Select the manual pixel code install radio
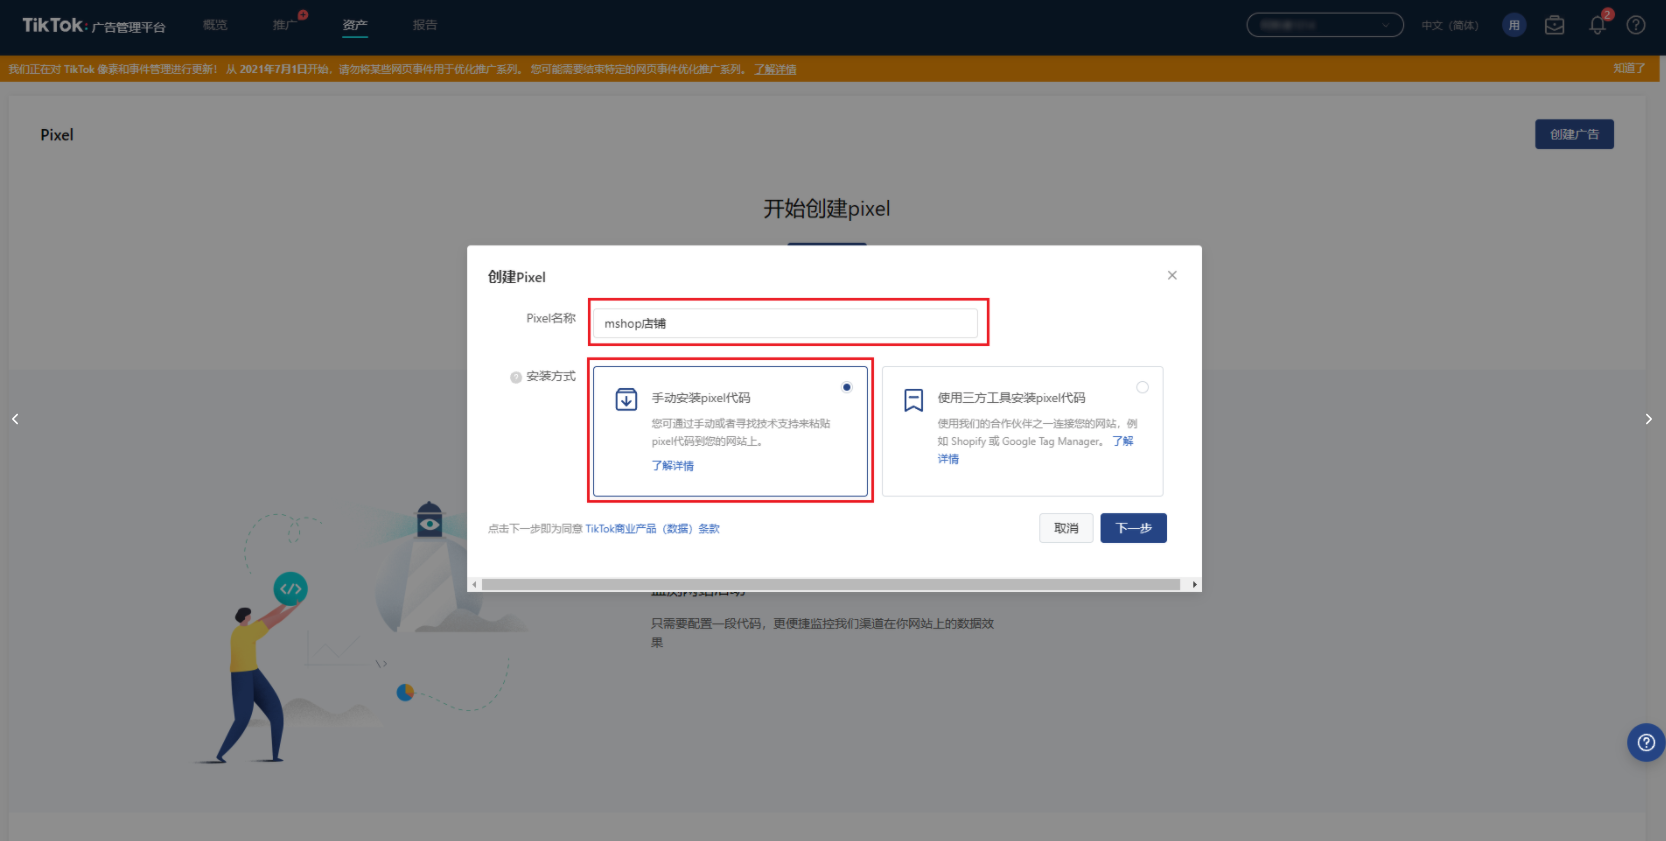This screenshot has height=841, width=1666. pos(847,387)
